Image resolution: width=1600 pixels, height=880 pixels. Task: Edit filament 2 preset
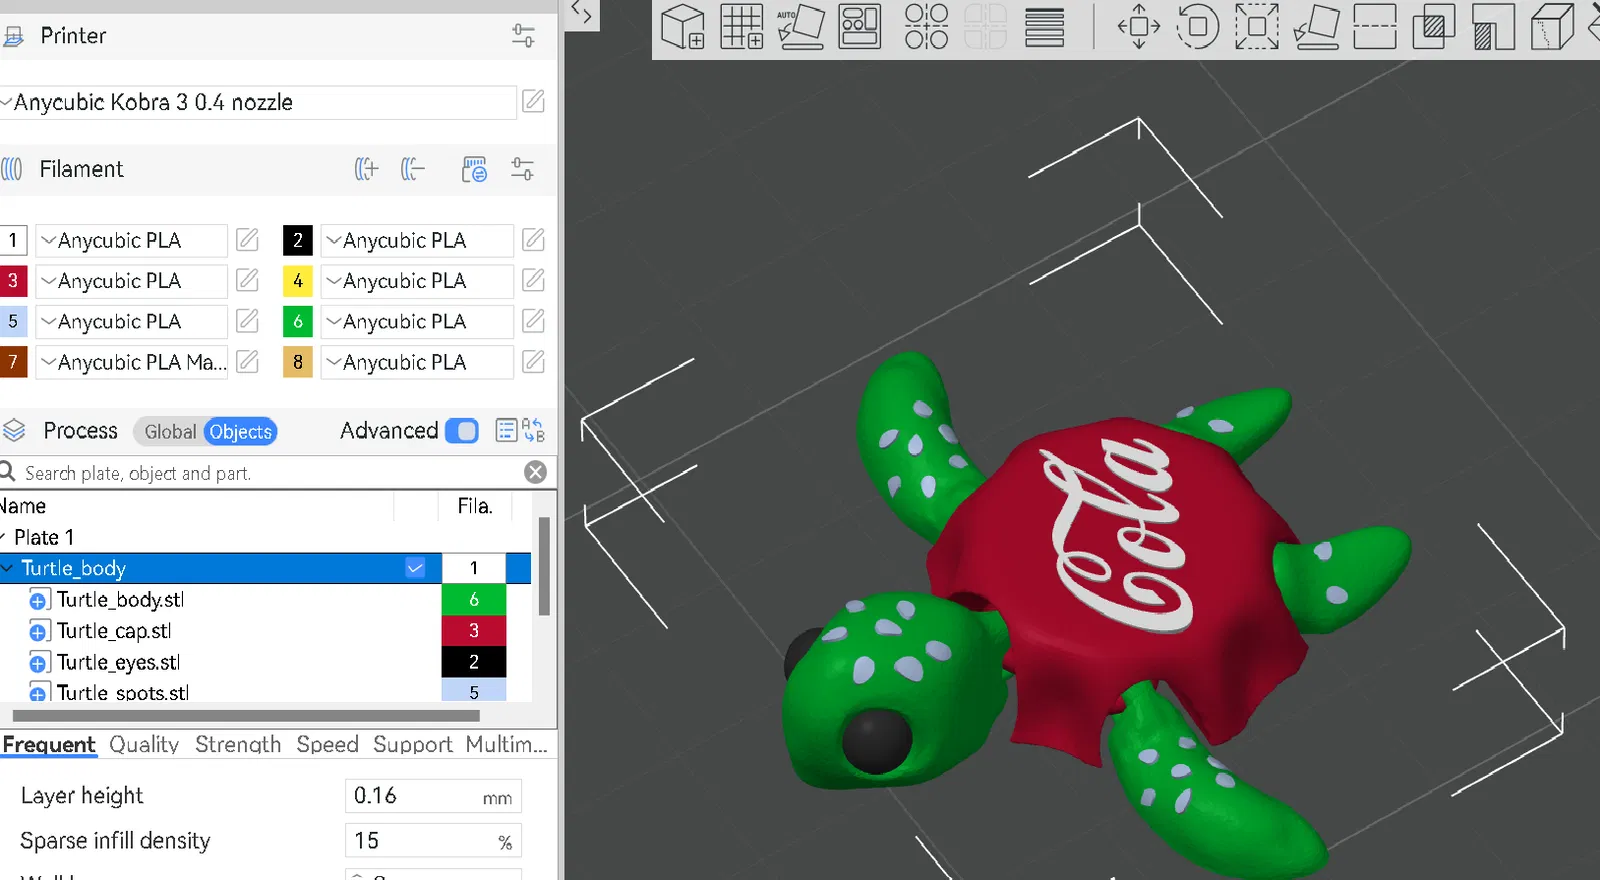coord(534,240)
